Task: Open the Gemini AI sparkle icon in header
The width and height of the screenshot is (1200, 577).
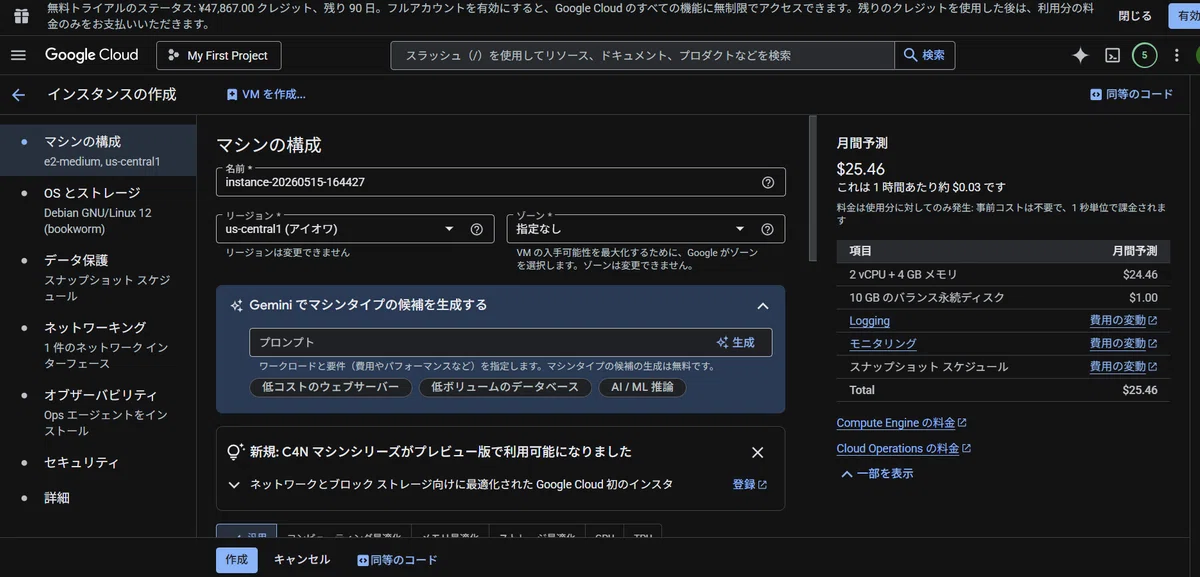Action: click(1080, 56)
